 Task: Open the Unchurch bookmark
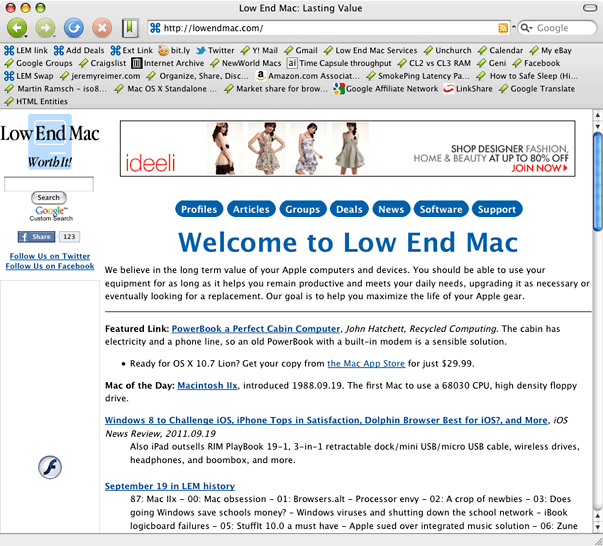(x=447, y=50)
